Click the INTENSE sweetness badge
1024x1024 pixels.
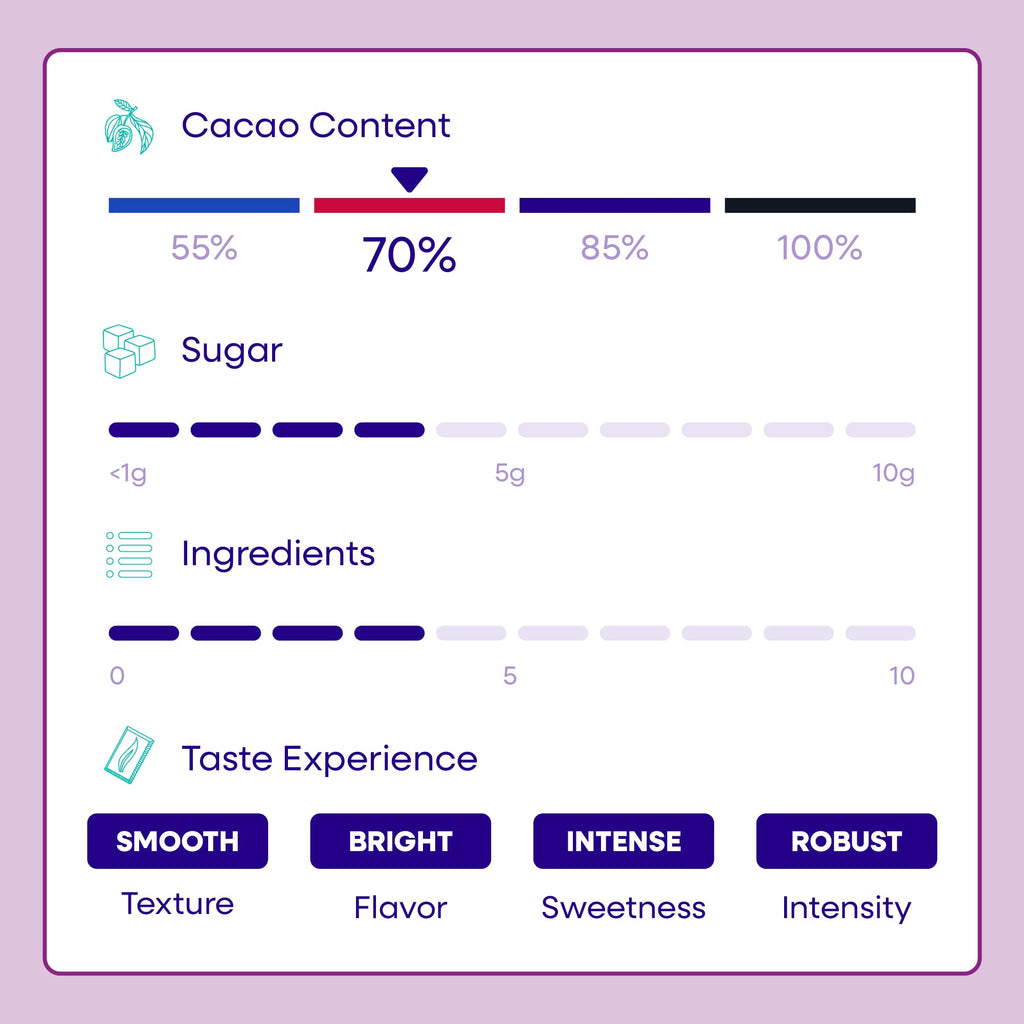[x=624, y=841]
